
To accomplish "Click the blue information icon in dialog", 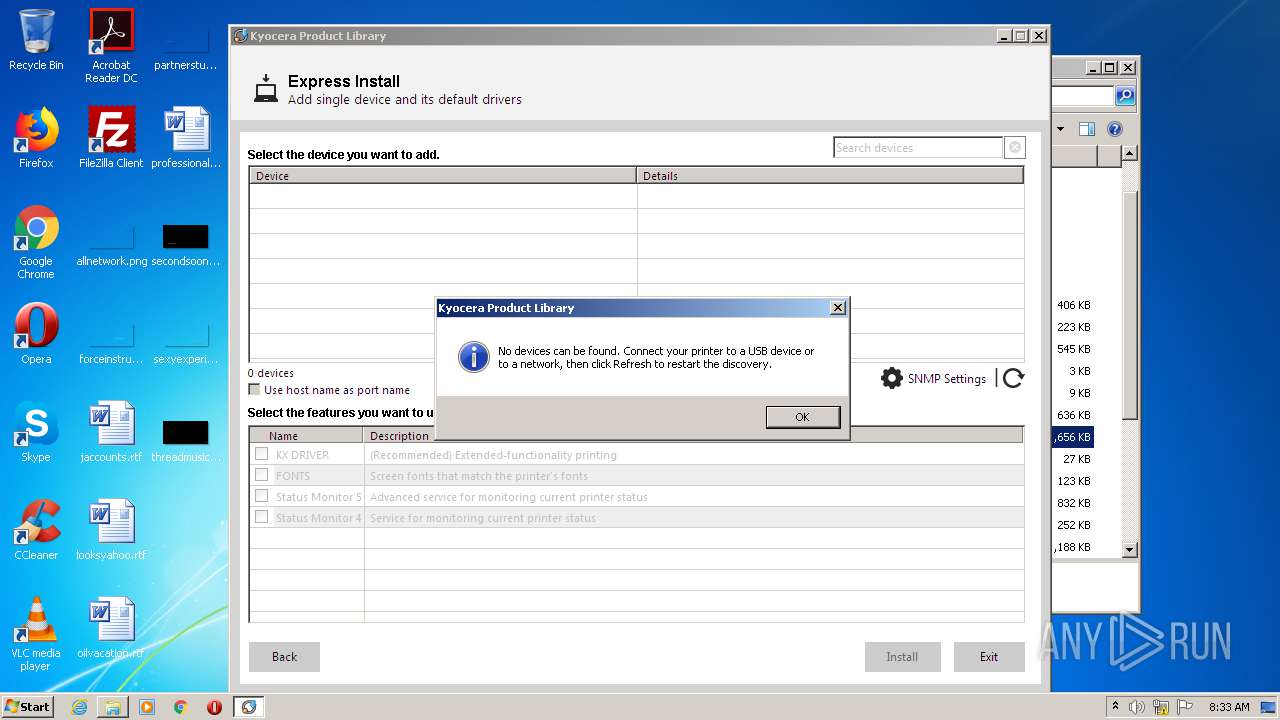I will 473,357.
